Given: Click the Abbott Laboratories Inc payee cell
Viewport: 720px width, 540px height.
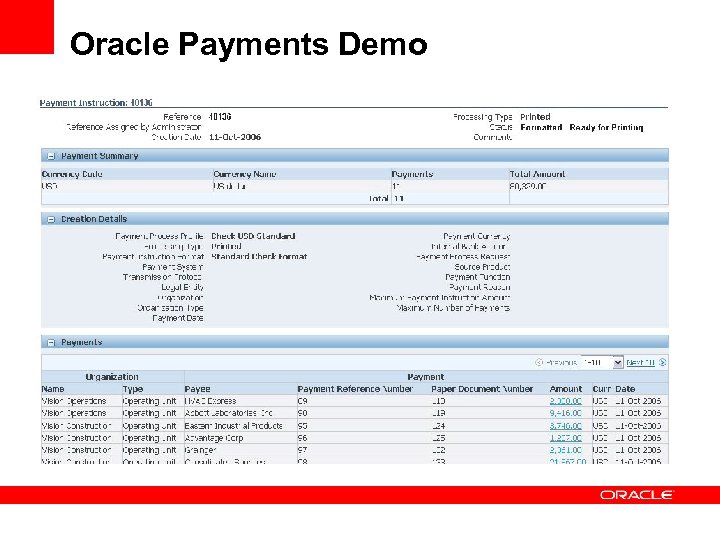Looking at the screenshot, I should 228,413.
